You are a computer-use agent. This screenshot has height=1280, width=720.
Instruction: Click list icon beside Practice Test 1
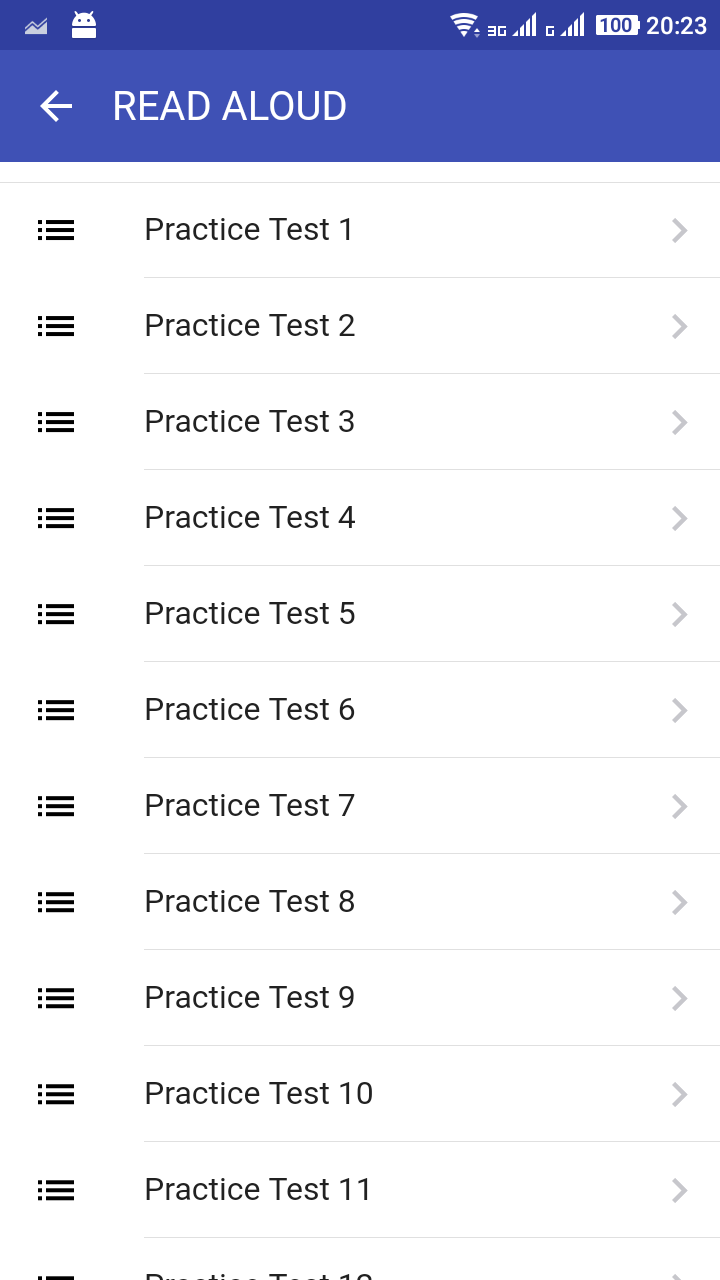pos(56,230)
